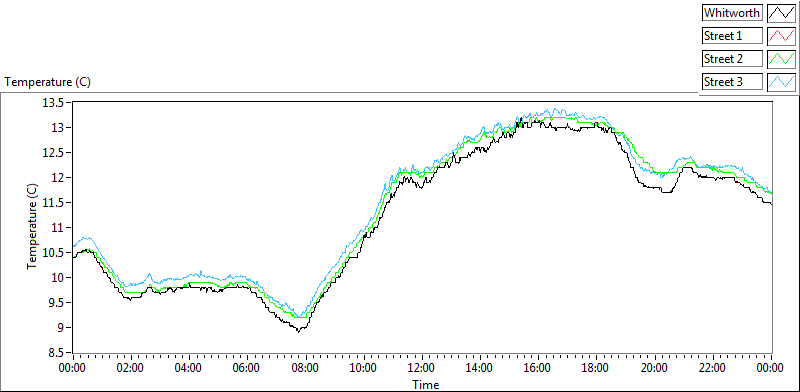
Task: Click the Temperature (C) graph caption
Action: (47, 82)
